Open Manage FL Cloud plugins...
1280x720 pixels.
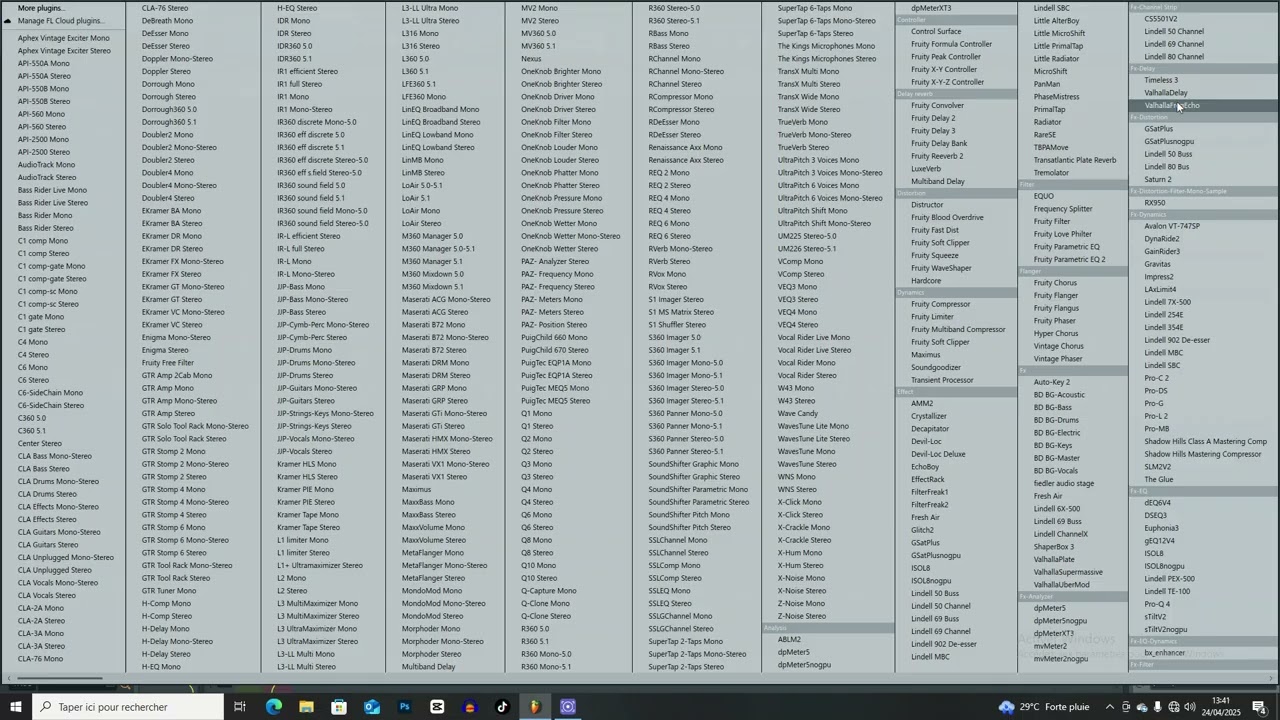61,21
